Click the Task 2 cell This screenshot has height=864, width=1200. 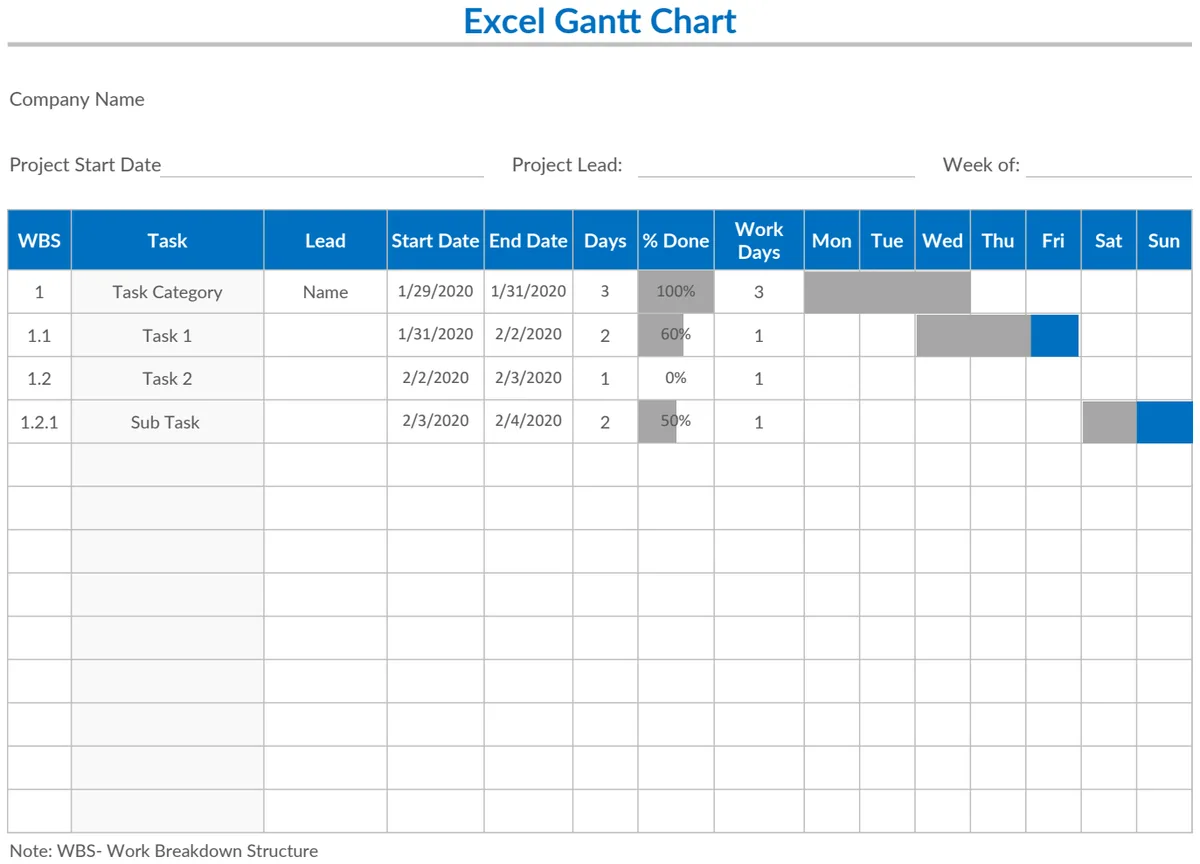167,378
